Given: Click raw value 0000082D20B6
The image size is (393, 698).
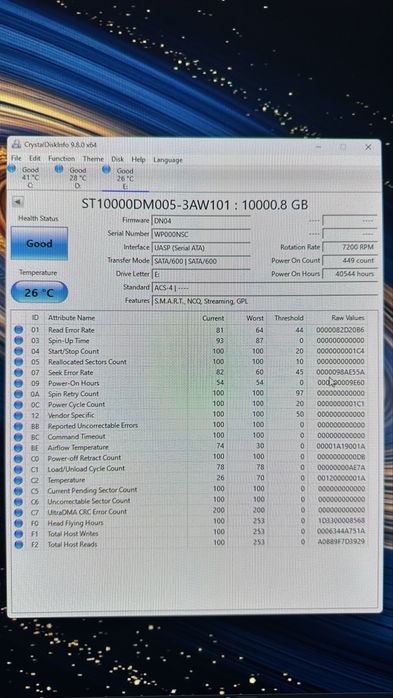Looking at the screenshot, I should [340, 330].
